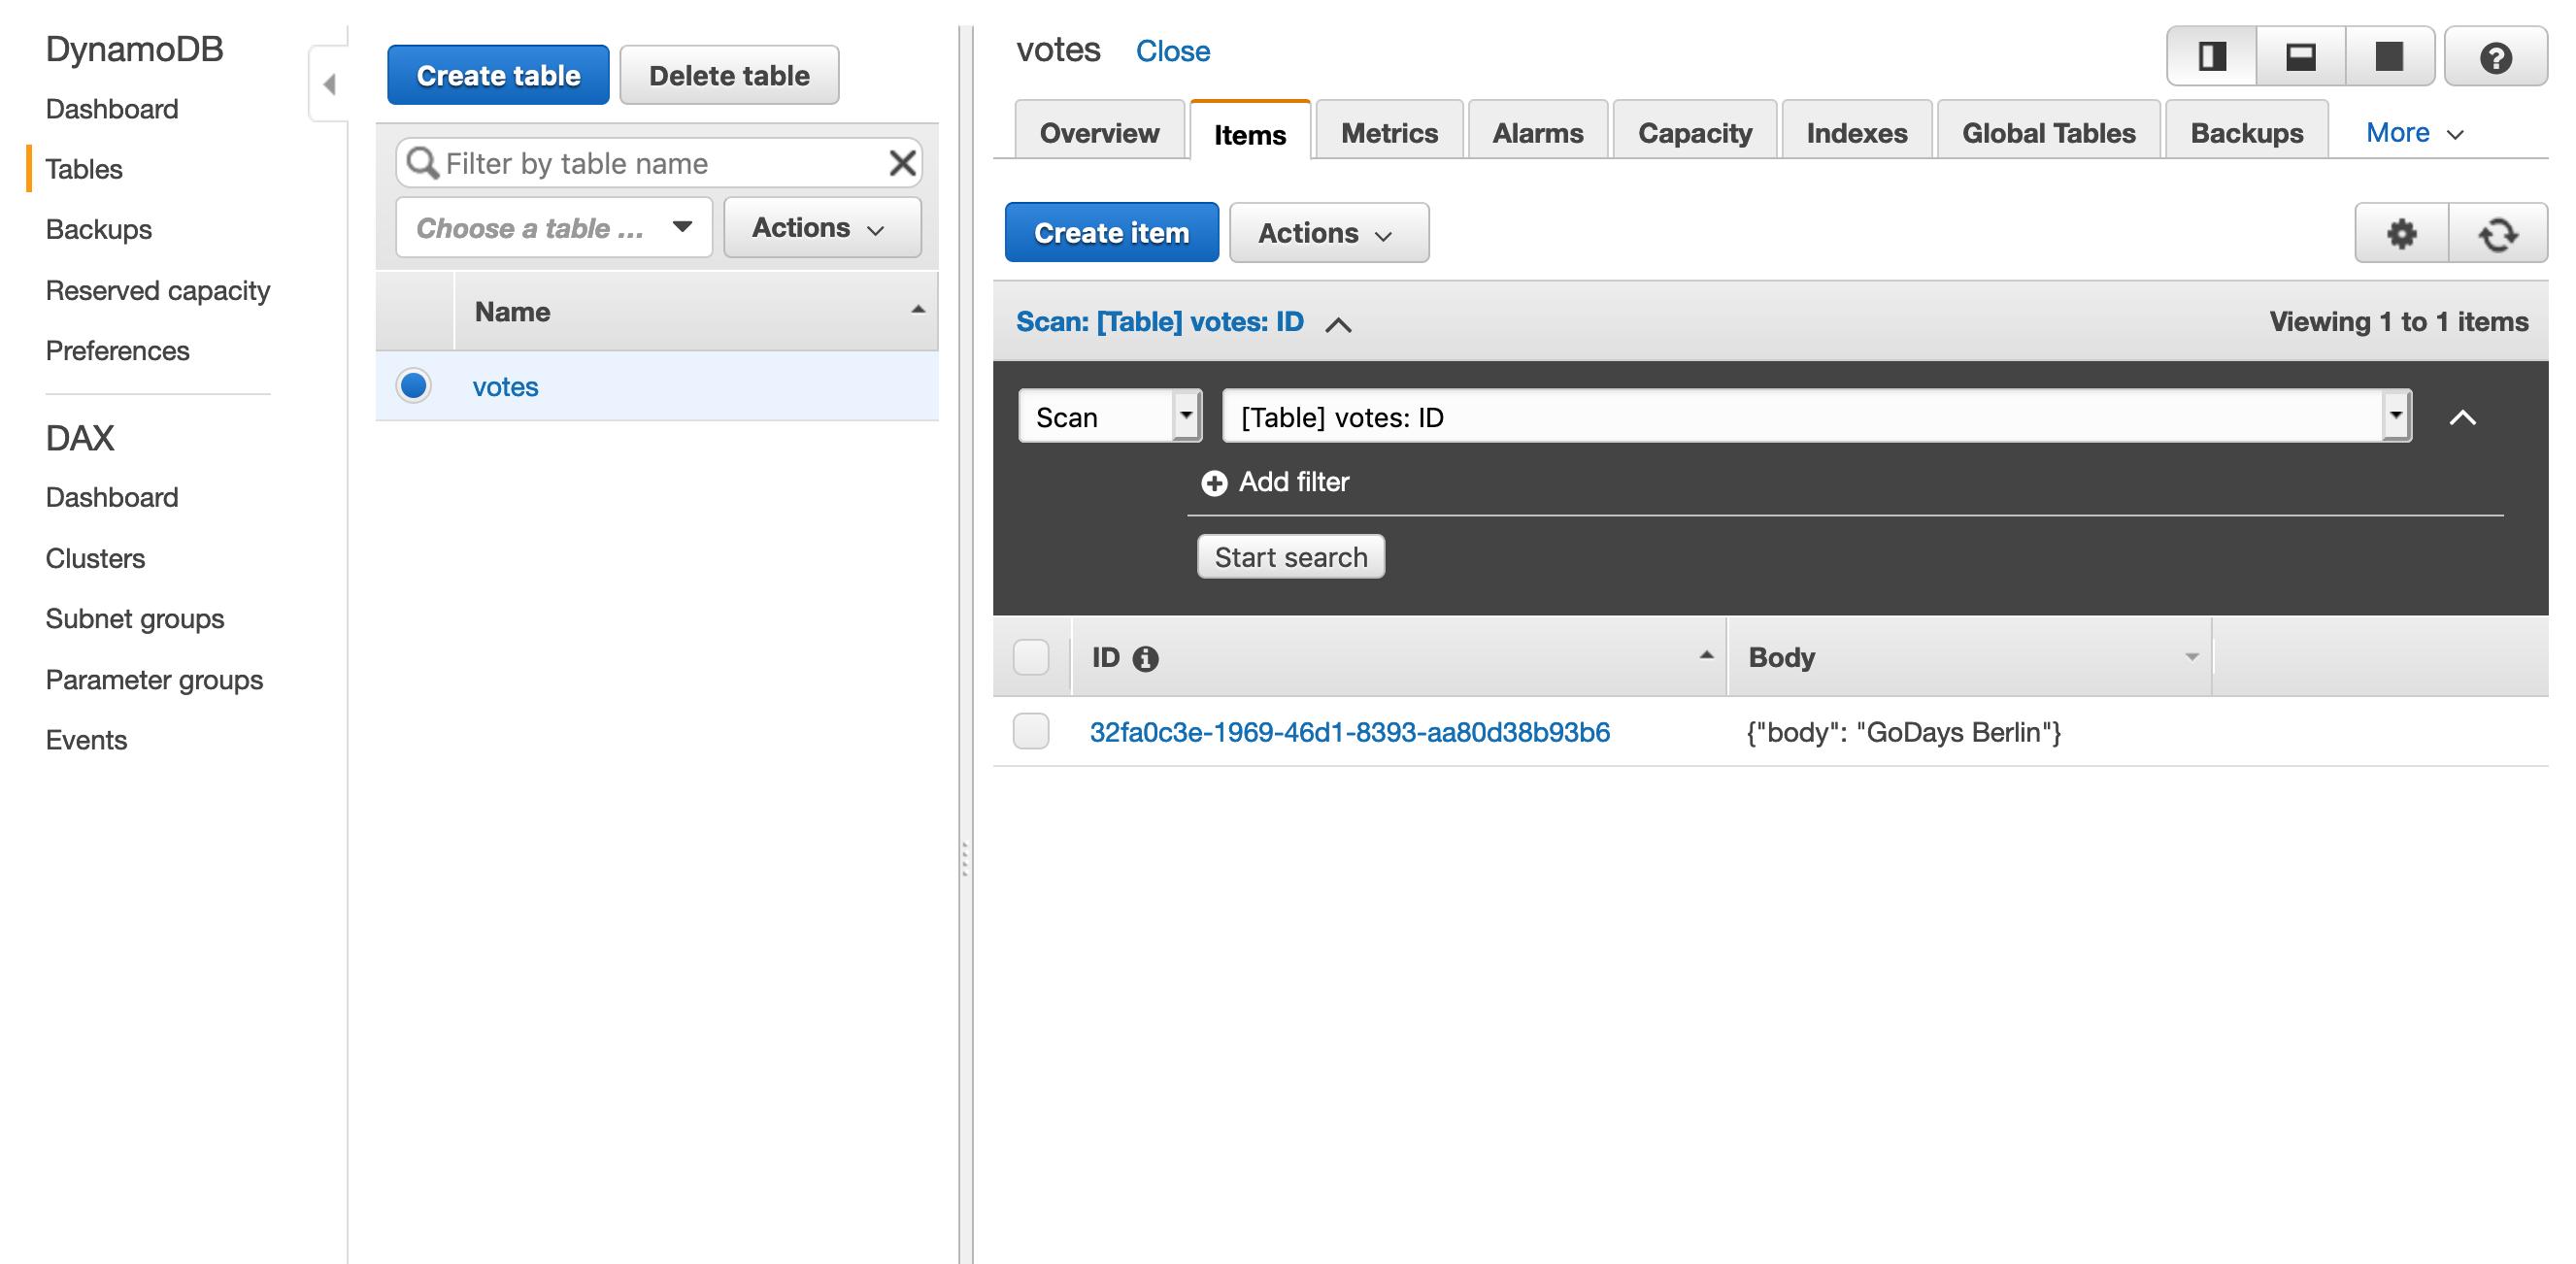Select the Items tab

[1249, 133]
